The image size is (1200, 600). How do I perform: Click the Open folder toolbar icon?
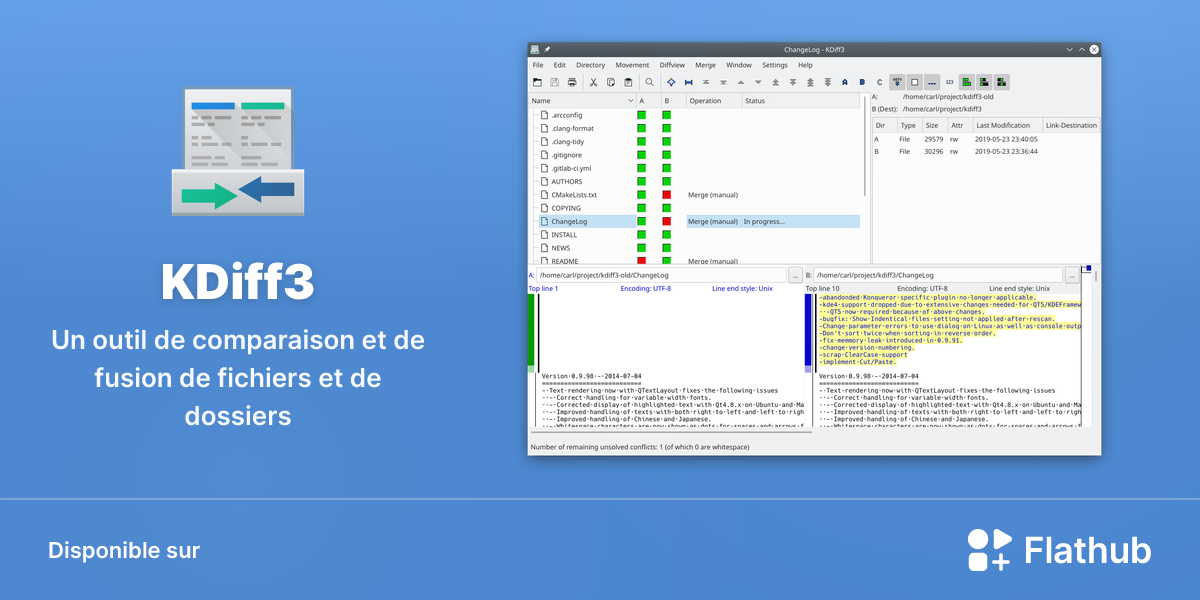point(537,82)
